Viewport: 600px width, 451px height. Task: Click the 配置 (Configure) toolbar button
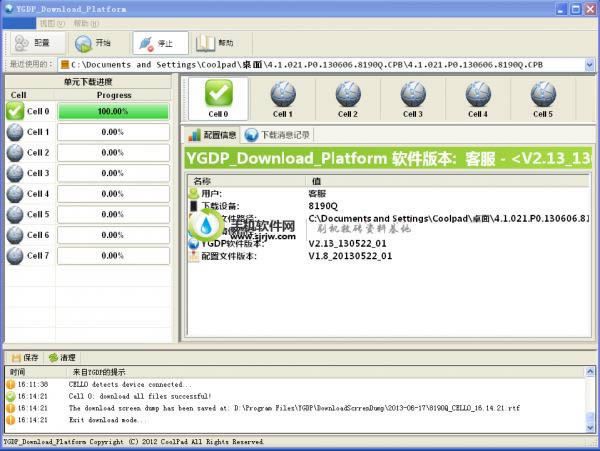point(33,43)
